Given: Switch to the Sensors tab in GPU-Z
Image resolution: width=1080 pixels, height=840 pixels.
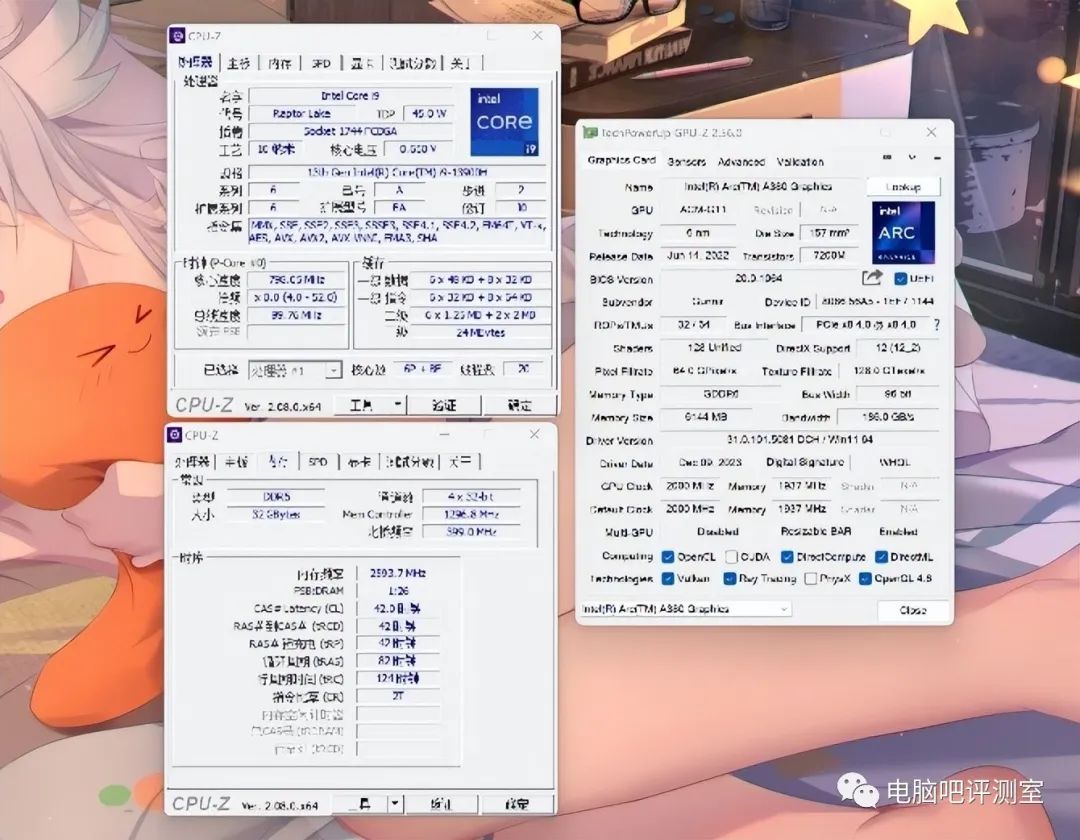Looking at the screenshot, I should 686,162.
